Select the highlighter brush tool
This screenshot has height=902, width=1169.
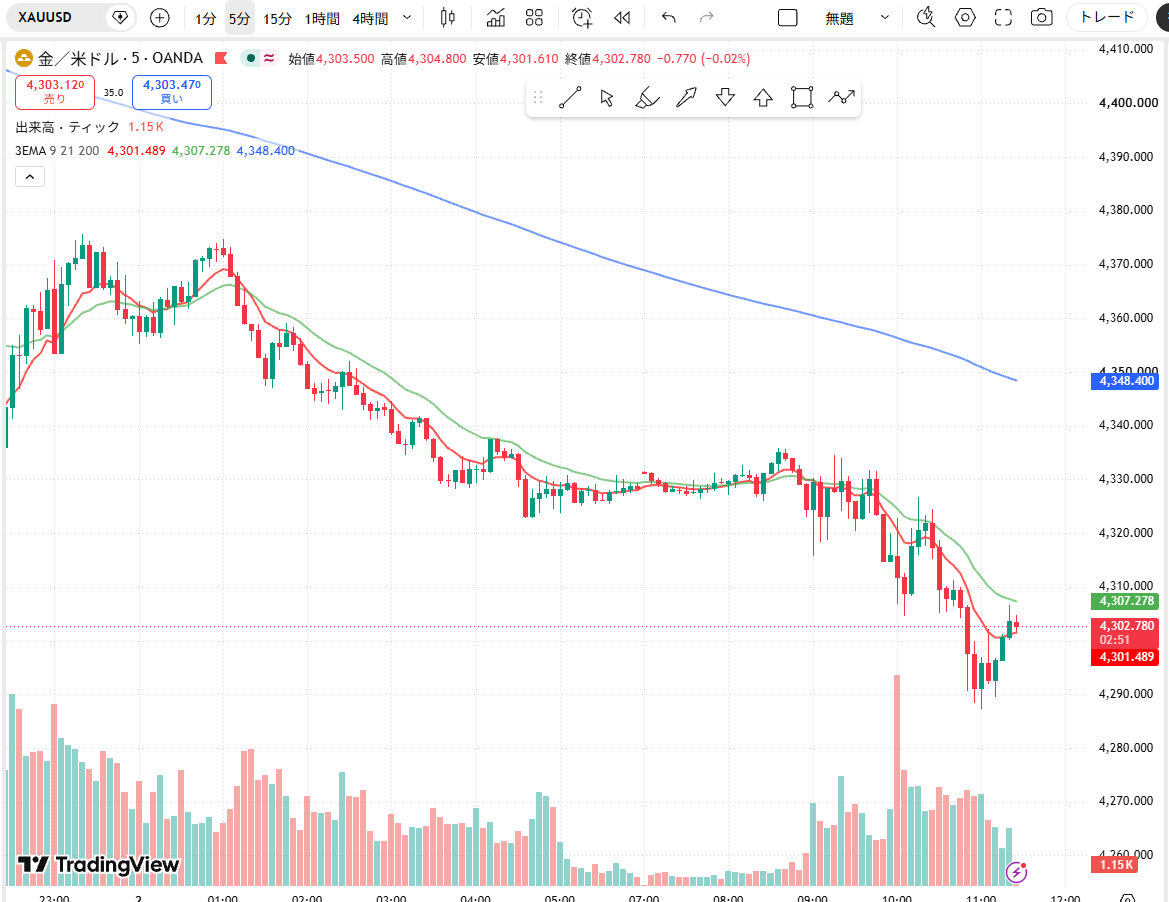point(646,98)
